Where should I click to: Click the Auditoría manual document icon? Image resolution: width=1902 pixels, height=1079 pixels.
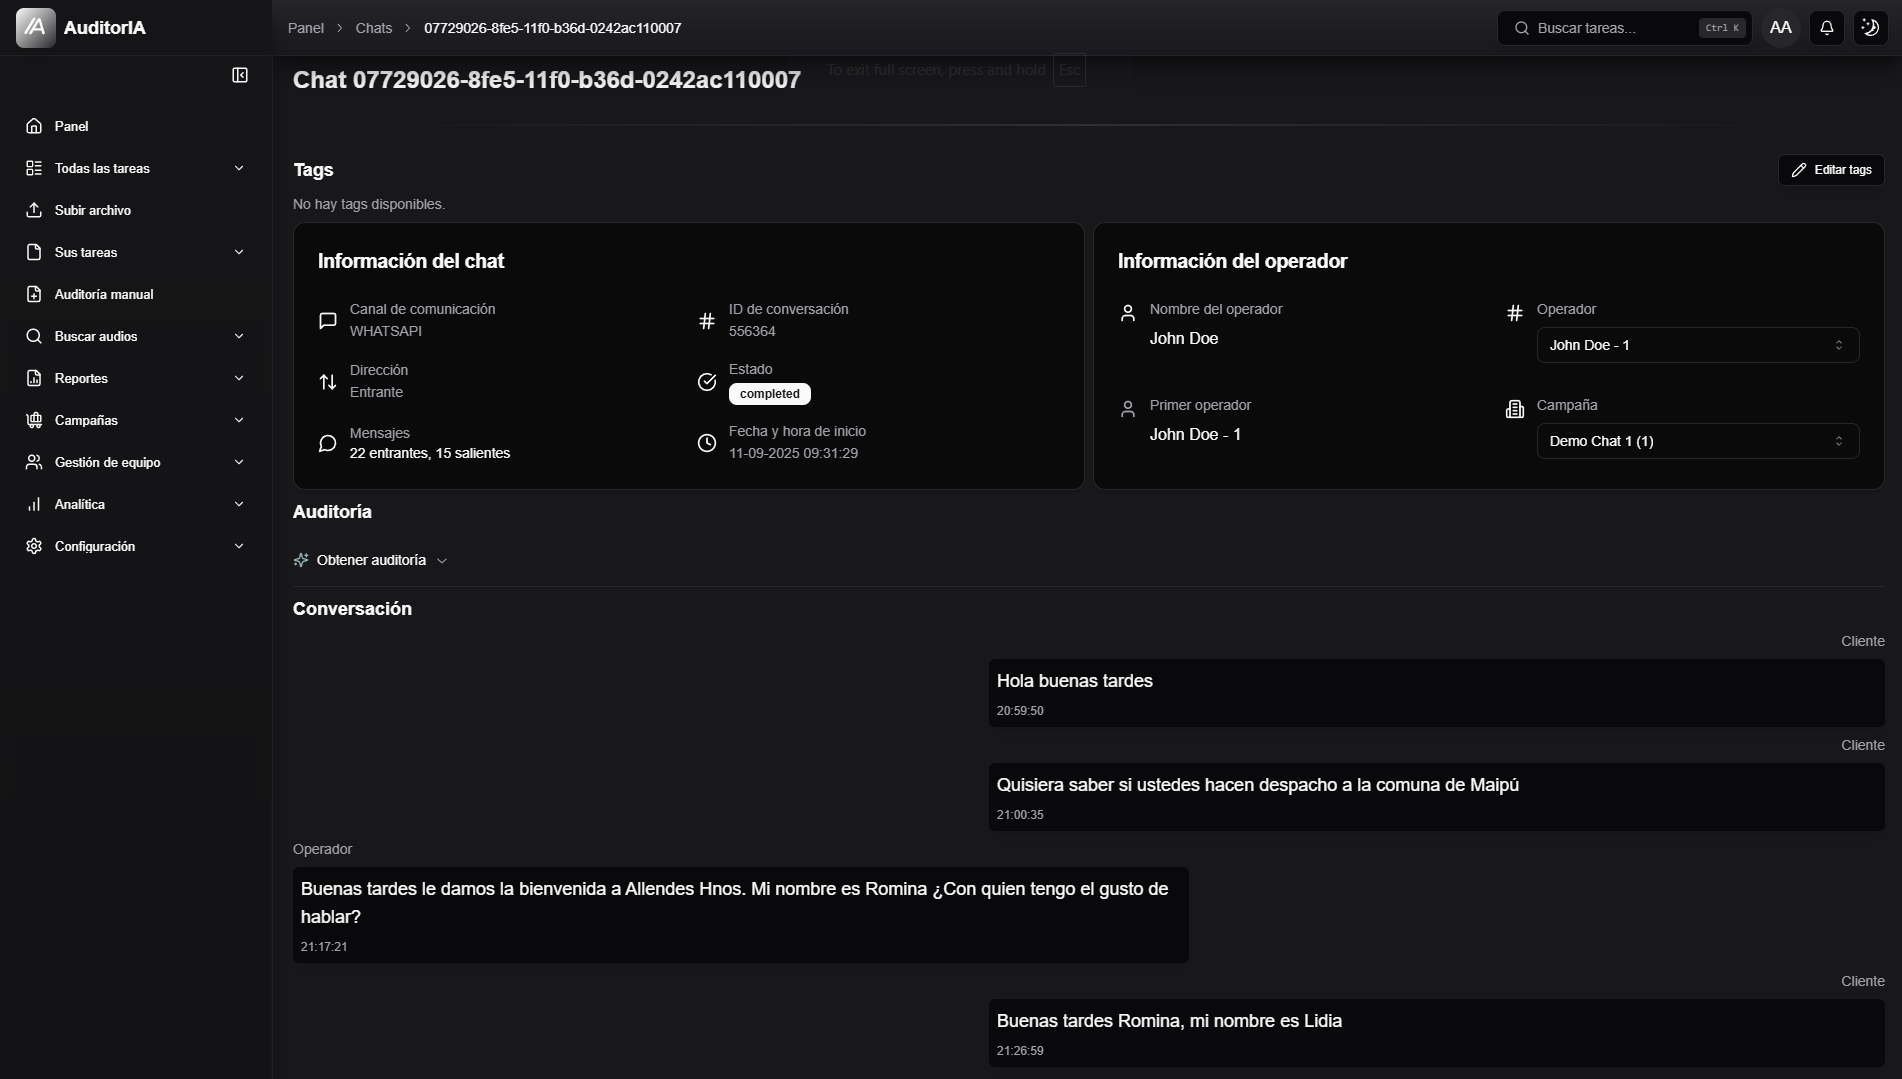[x=34, y=294]
